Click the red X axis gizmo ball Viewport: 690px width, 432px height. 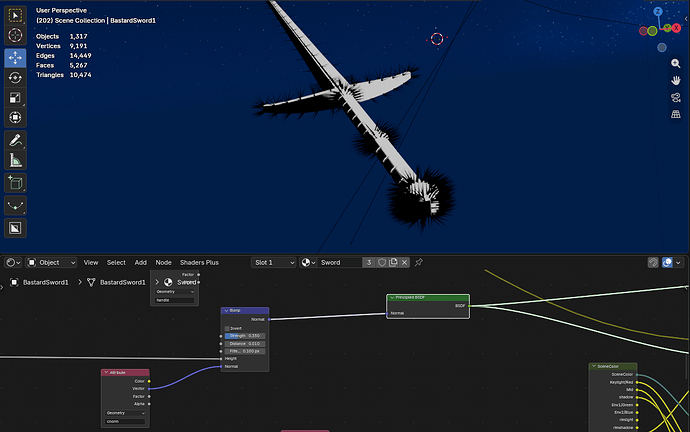[676, 28]
